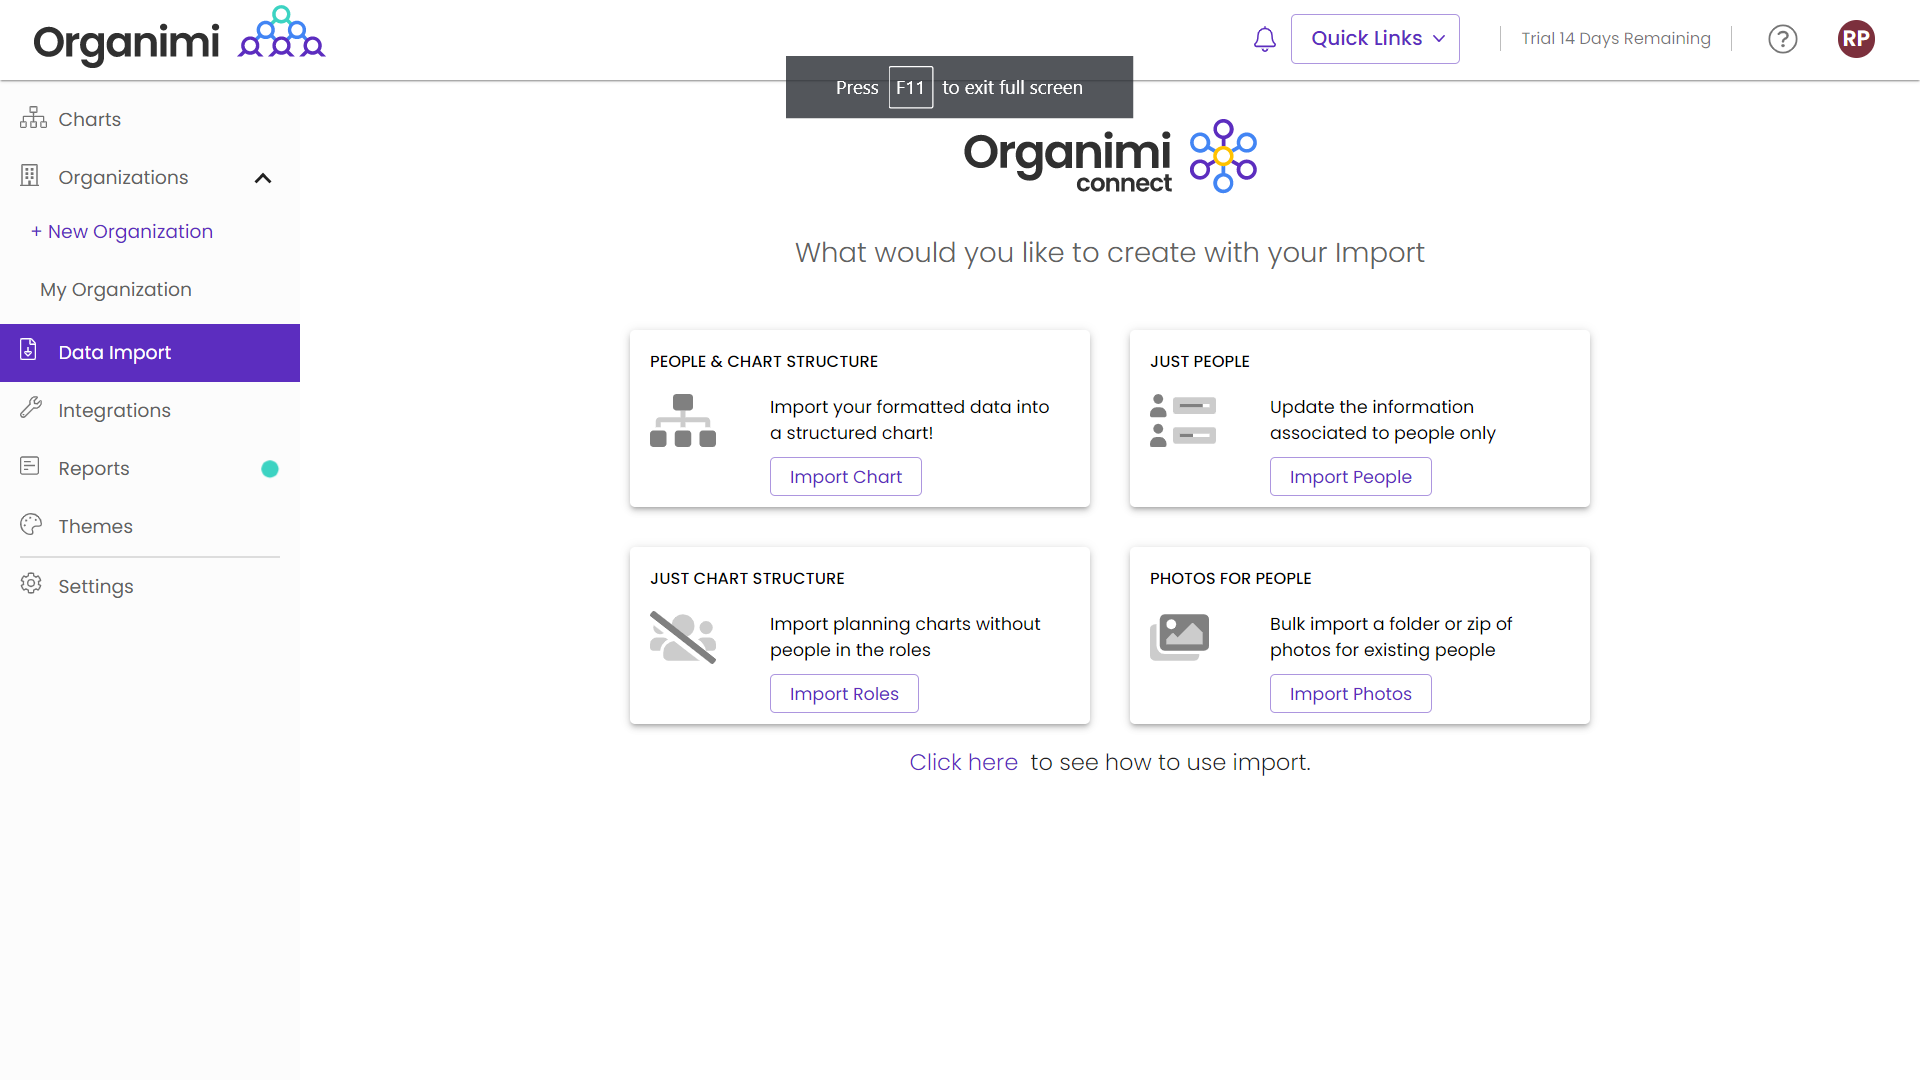Collapse the Organizations chevron

[x=263, y=178]
